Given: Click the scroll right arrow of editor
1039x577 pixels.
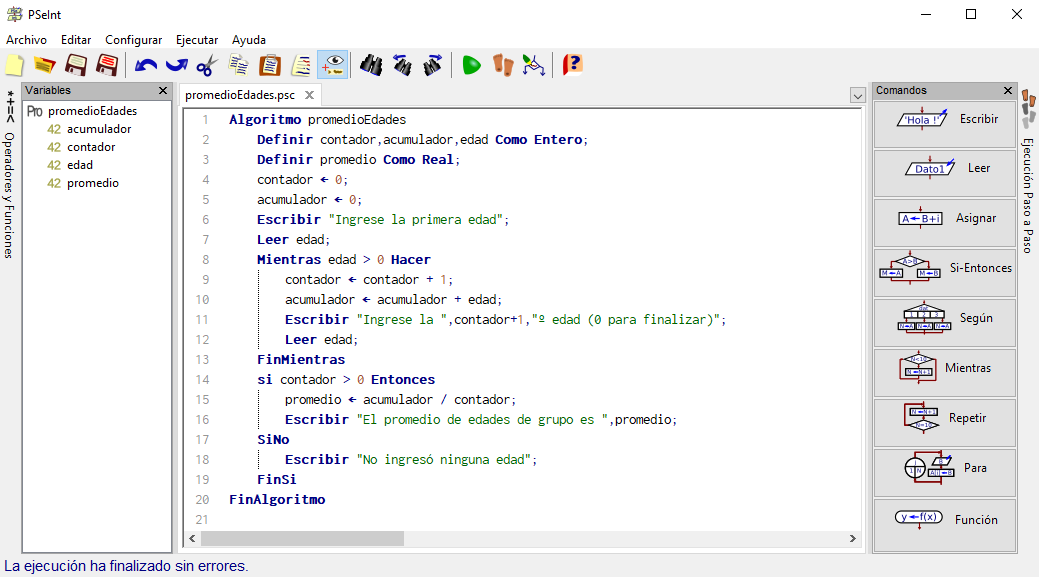Looking at the screenshot, I should pos(853,539).
